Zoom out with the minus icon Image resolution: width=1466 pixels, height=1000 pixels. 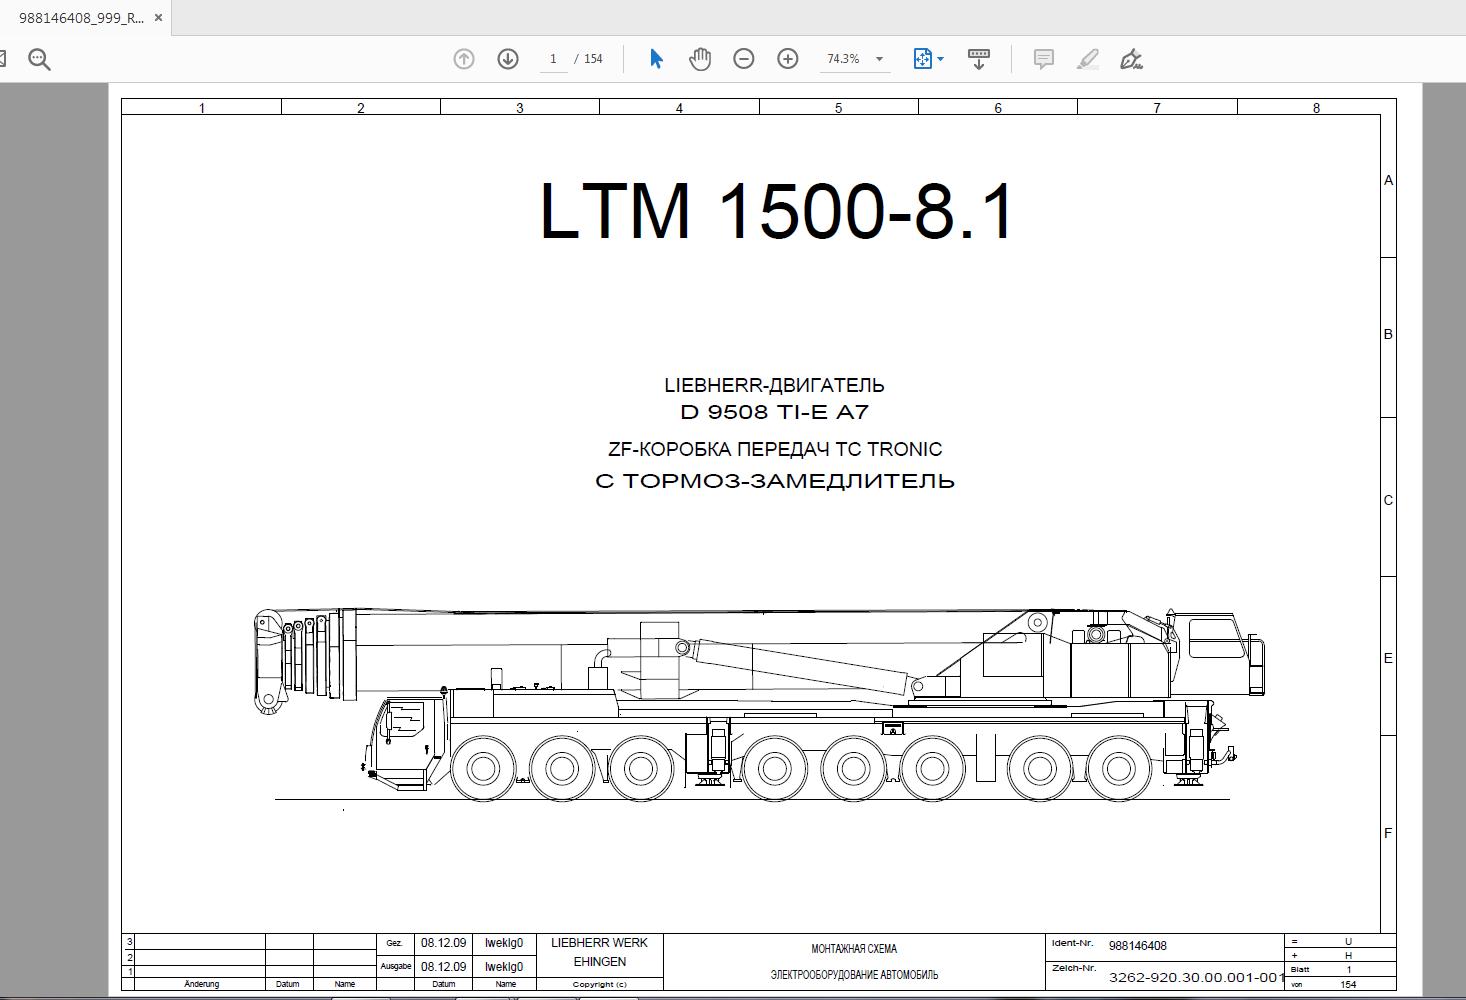pyautogui.click(x=743, y=58)
